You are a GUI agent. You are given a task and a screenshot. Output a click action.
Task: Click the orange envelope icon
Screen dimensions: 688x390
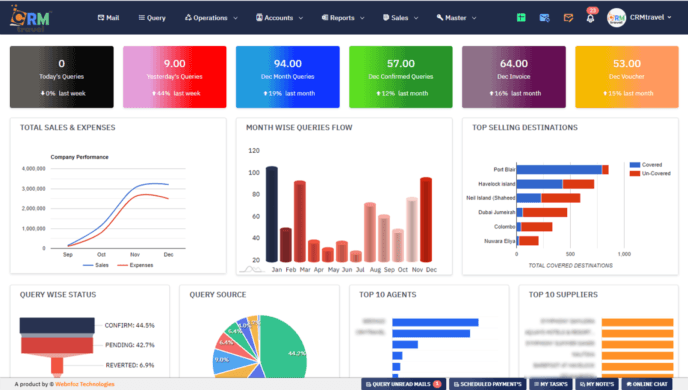(568, 18)
